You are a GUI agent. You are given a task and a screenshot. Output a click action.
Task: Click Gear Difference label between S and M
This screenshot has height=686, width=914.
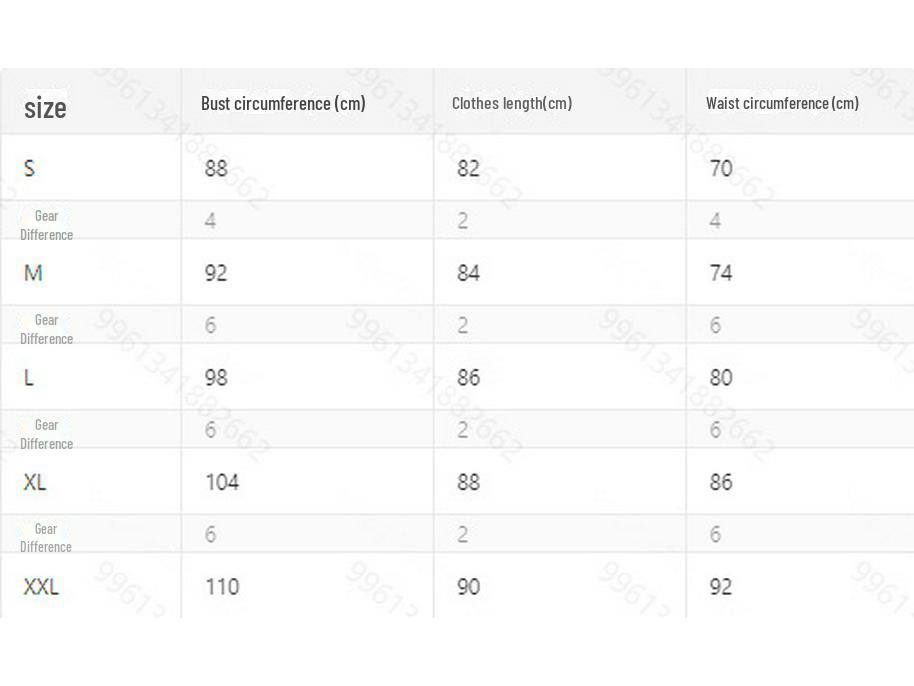pos(47,225)
